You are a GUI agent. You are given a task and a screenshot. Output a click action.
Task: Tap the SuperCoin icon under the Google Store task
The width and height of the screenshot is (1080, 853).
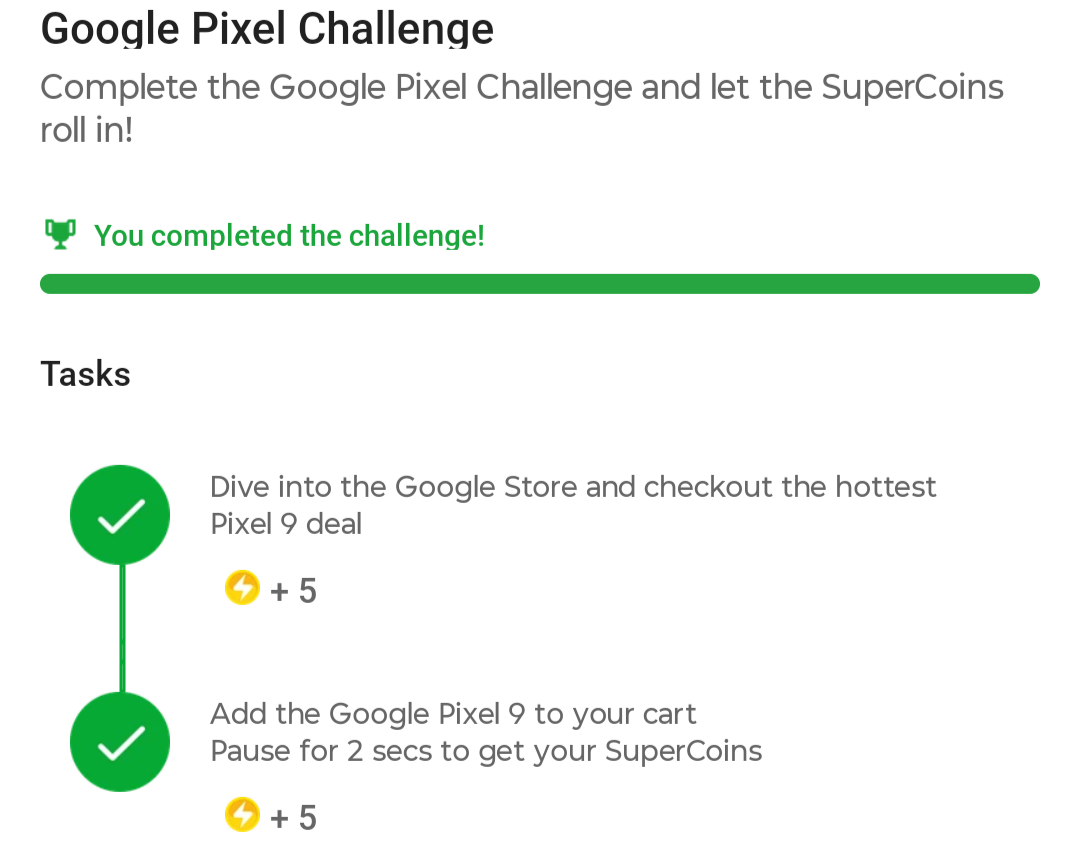pos(242,588)
